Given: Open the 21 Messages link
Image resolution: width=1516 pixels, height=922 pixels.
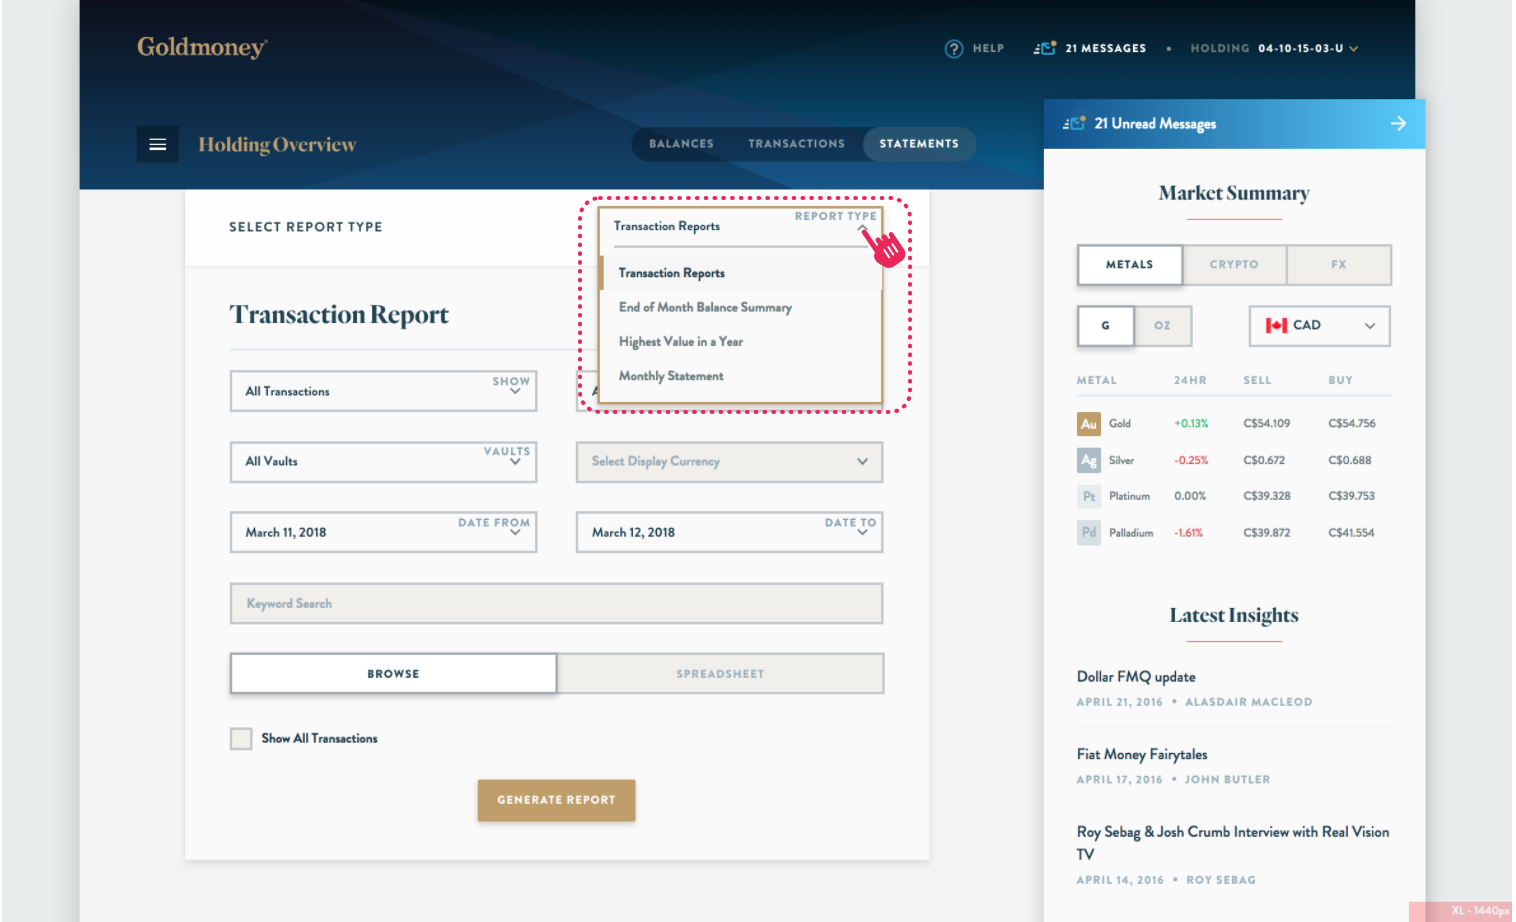Looking at the screenshot, I should pyautogui.click(x=1105, y=48).
